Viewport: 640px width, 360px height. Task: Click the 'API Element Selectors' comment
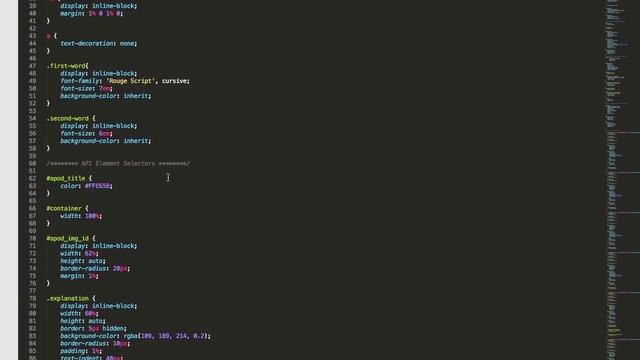click(118, 163)
